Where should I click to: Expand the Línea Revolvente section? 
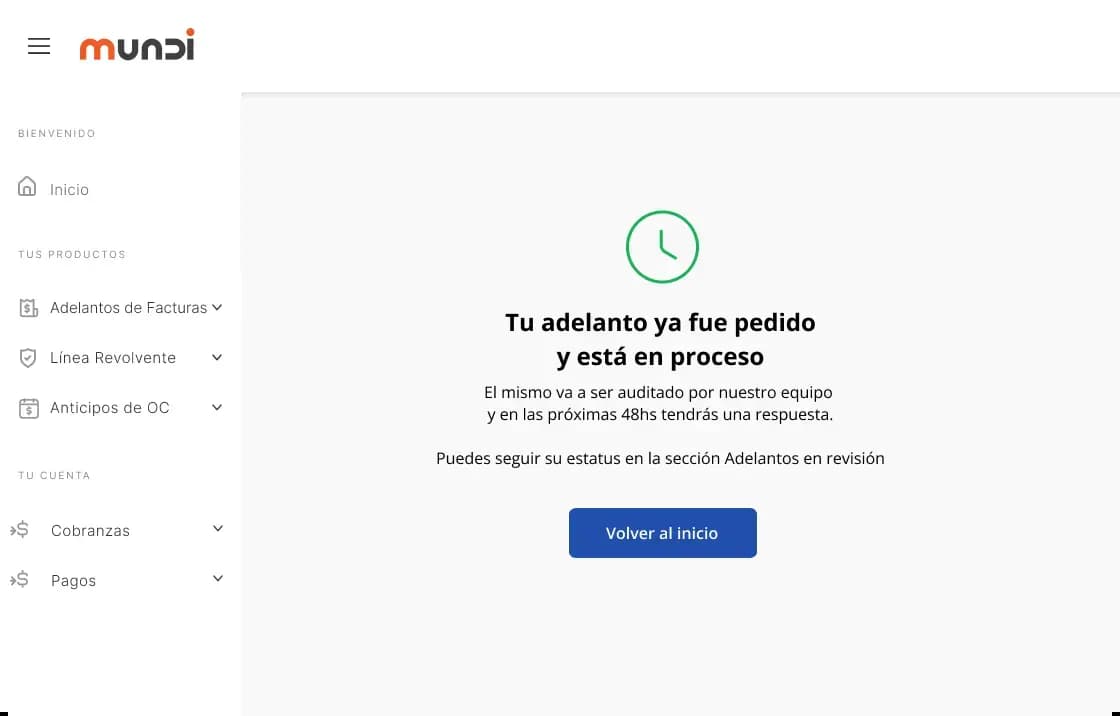(217, 357)
